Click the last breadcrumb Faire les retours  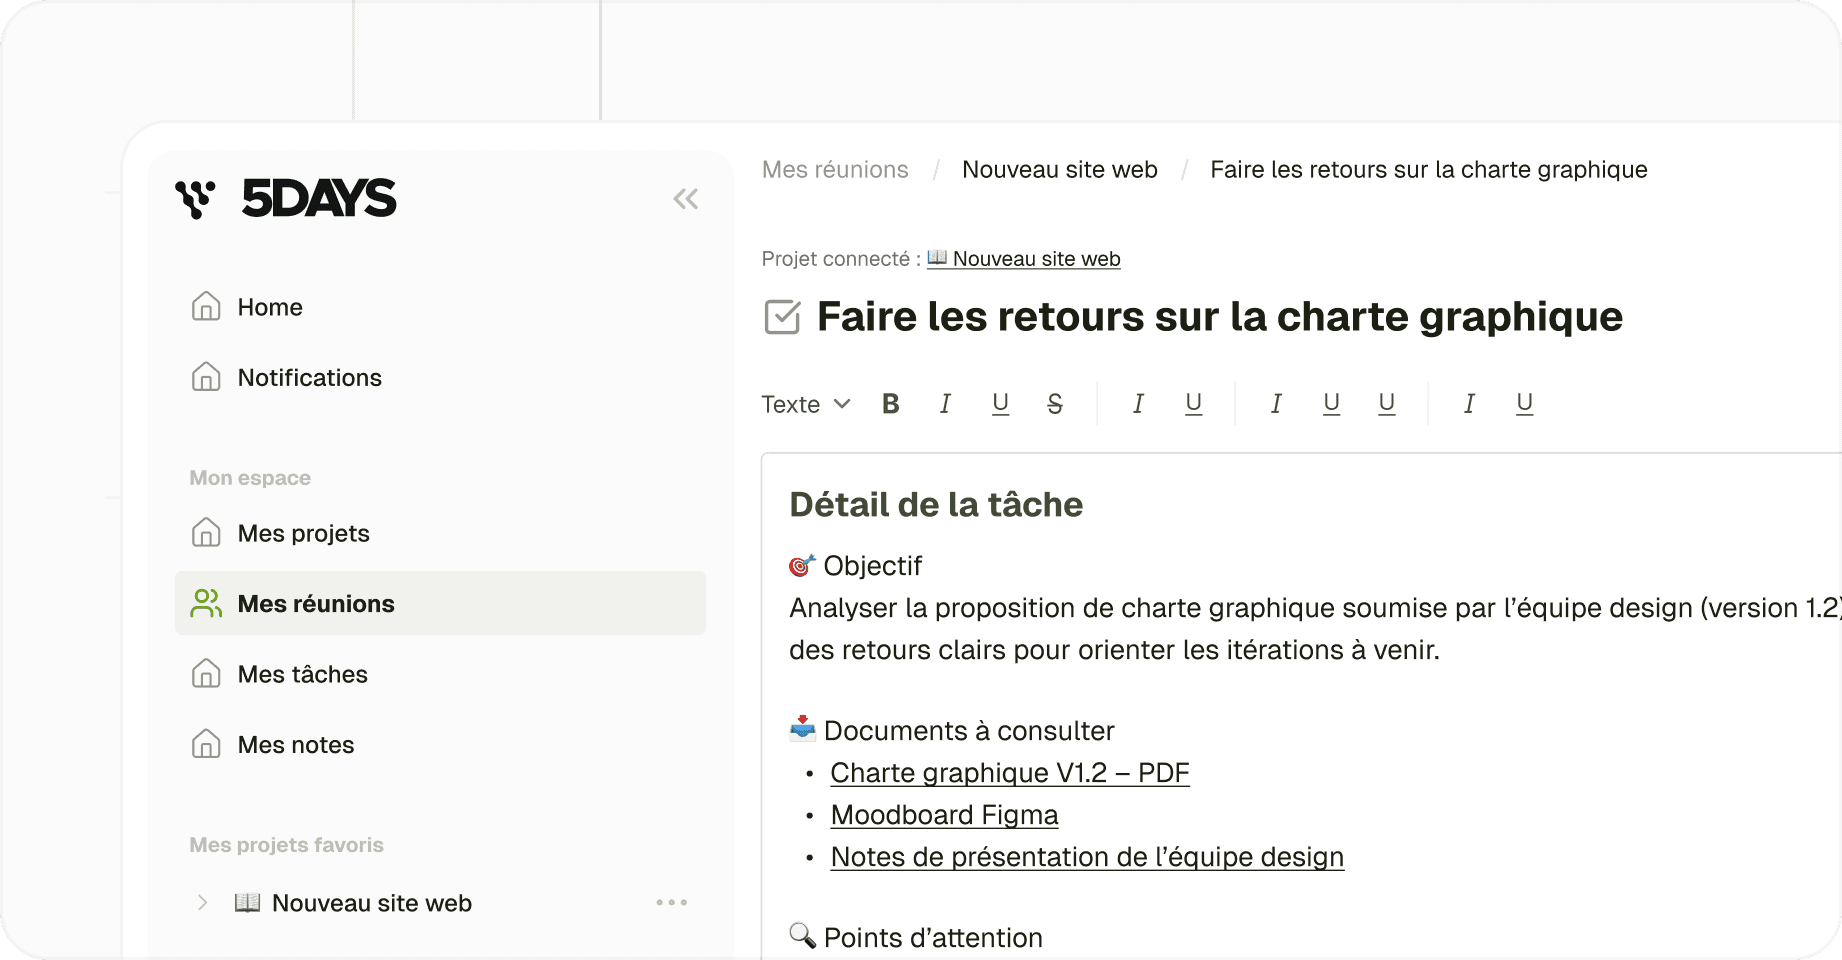click(x=1428, y=170)
